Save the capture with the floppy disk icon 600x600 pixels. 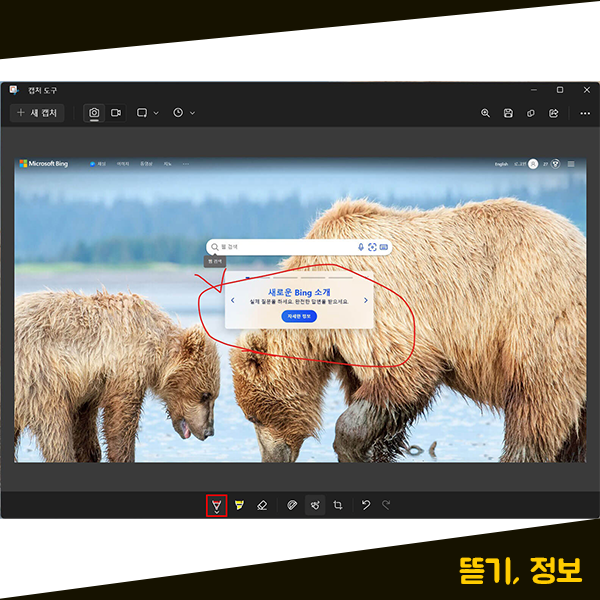coord(508,113)
